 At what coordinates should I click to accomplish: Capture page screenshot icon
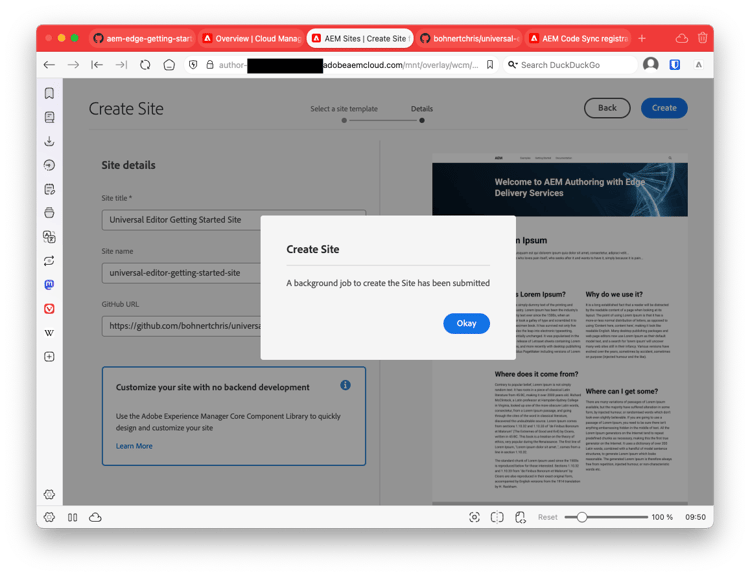(x=474, y=517)
